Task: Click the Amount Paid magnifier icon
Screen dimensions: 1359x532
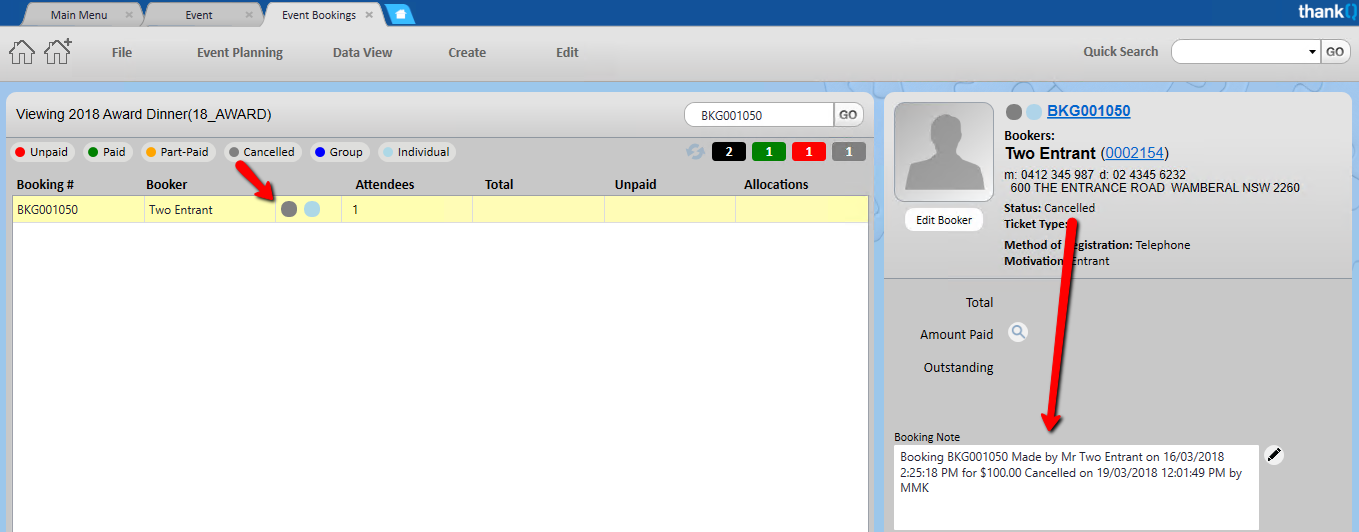Action: click(1017, 333)
